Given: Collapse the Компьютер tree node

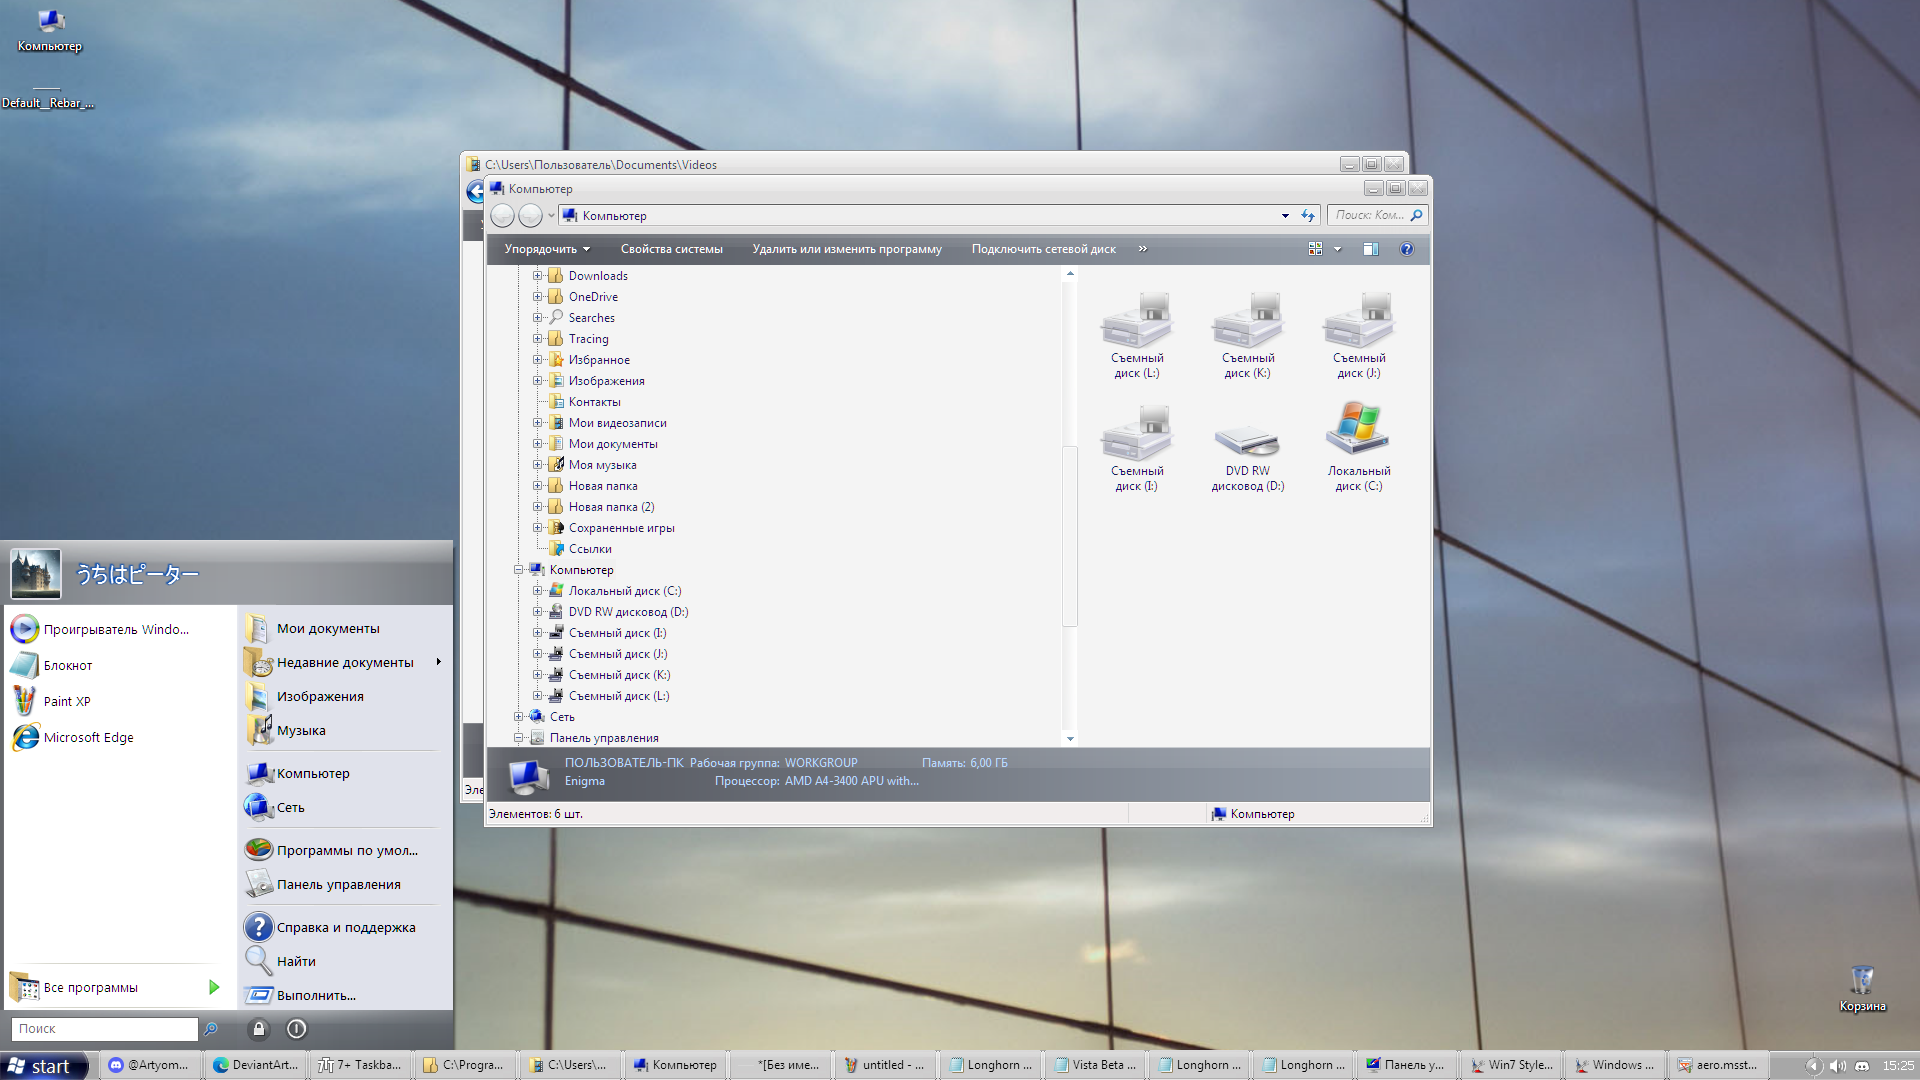Looking at the screenshot, I should tap(518, 570).
